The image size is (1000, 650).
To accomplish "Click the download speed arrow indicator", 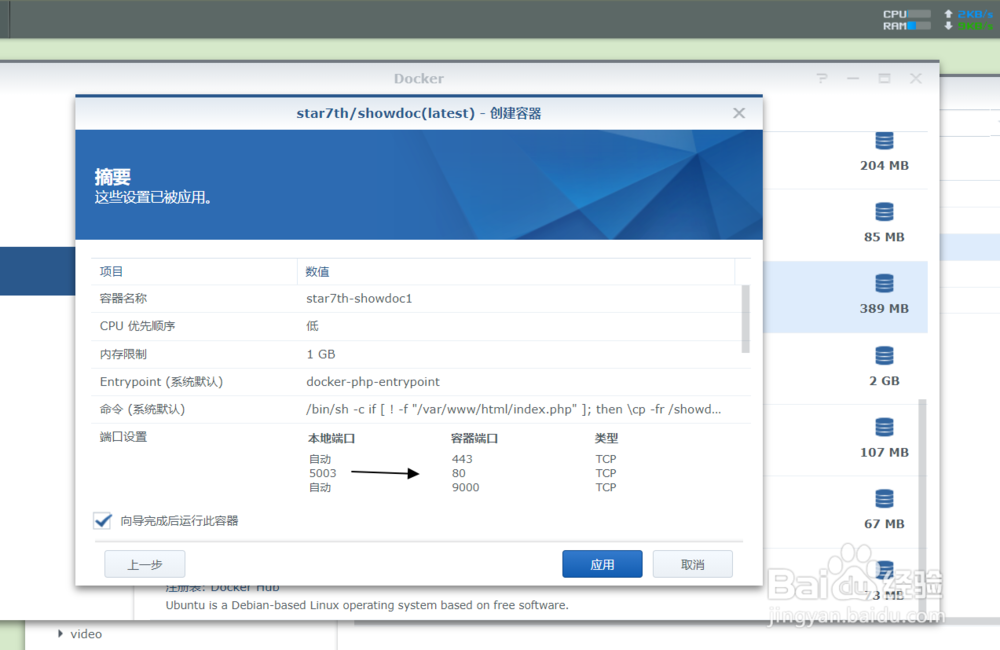I will point(948,26).
